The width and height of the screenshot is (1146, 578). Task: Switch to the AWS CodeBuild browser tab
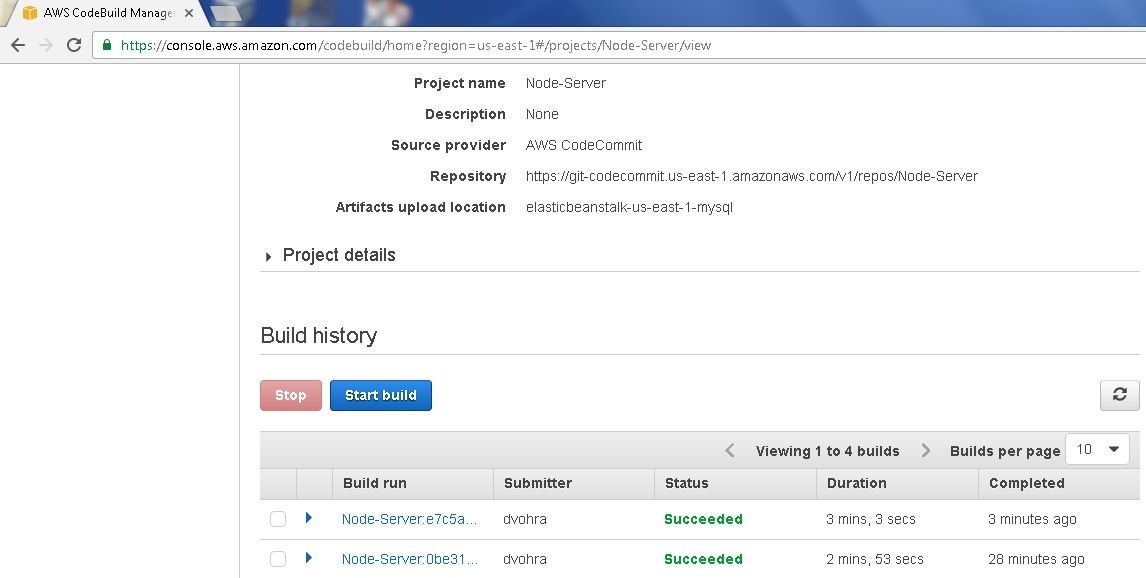(95, 13)
